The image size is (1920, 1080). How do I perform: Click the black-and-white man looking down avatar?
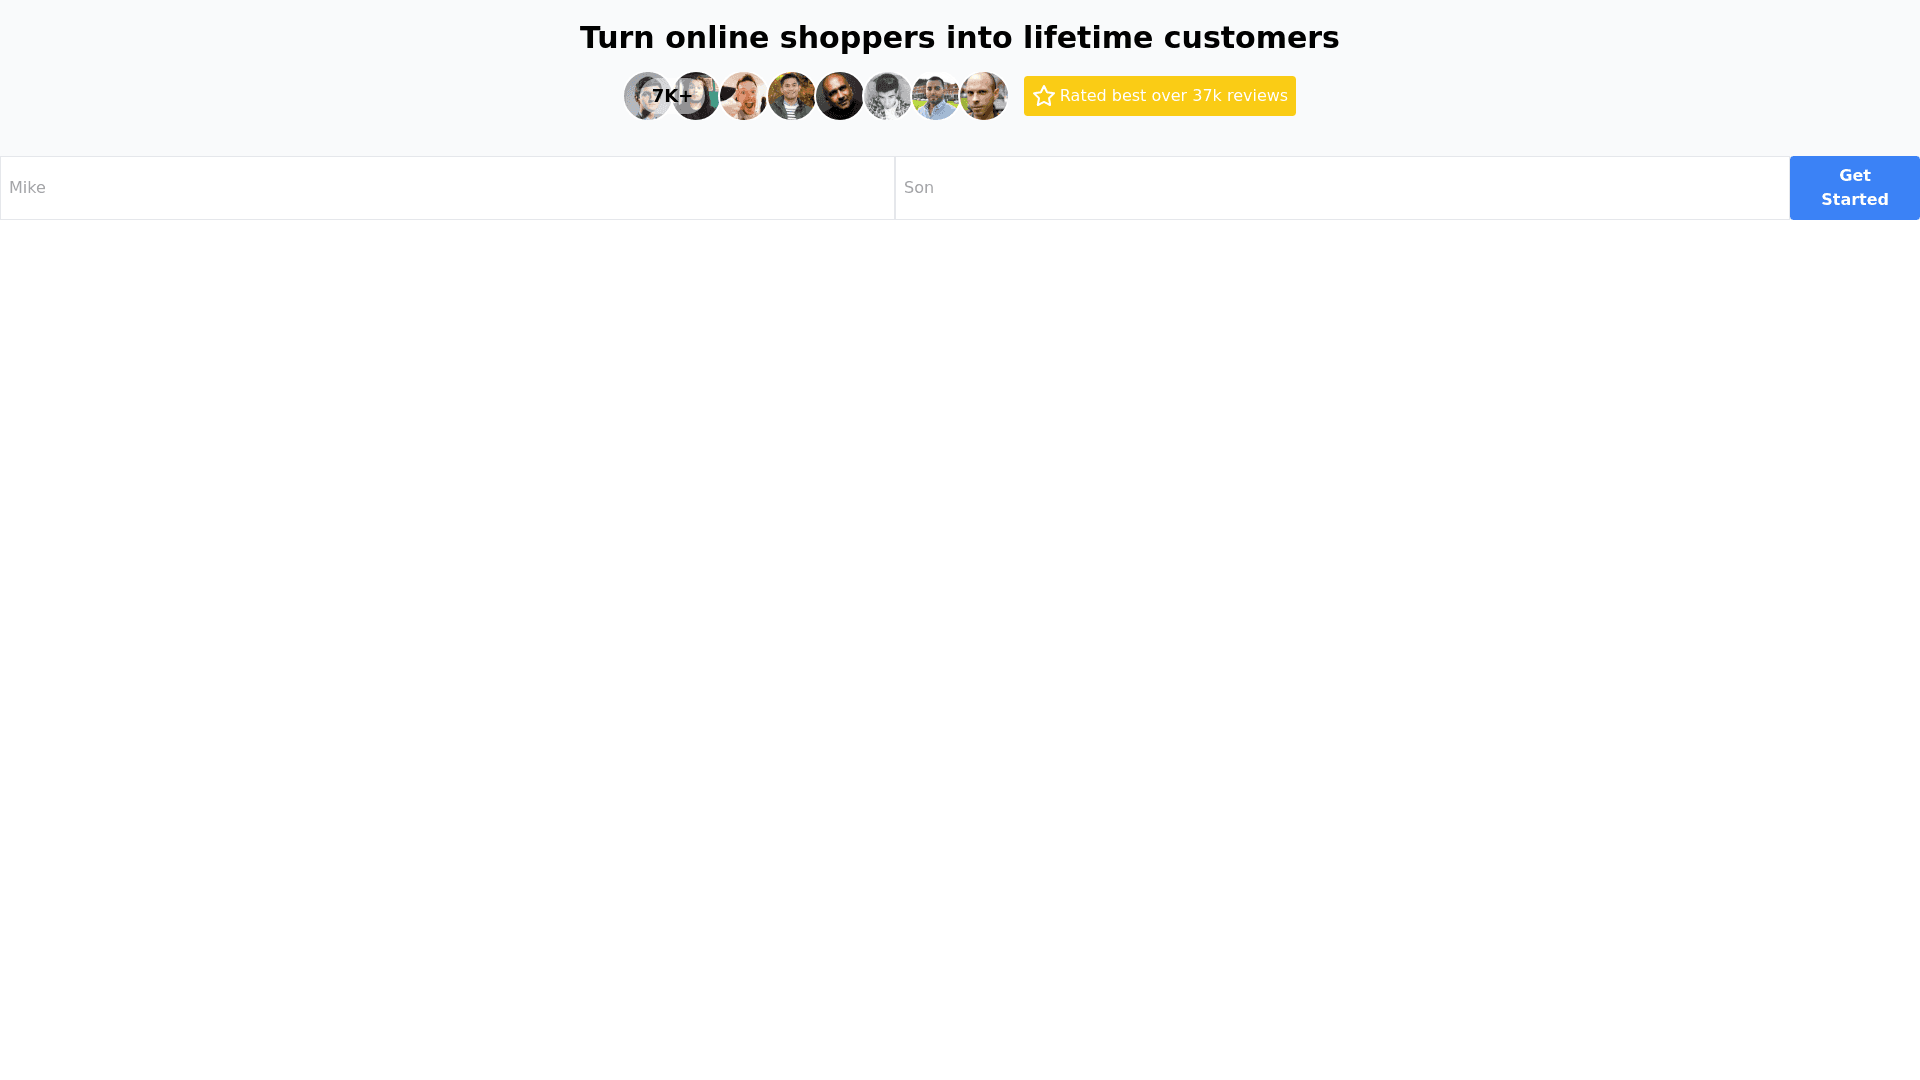pos(888,96)
